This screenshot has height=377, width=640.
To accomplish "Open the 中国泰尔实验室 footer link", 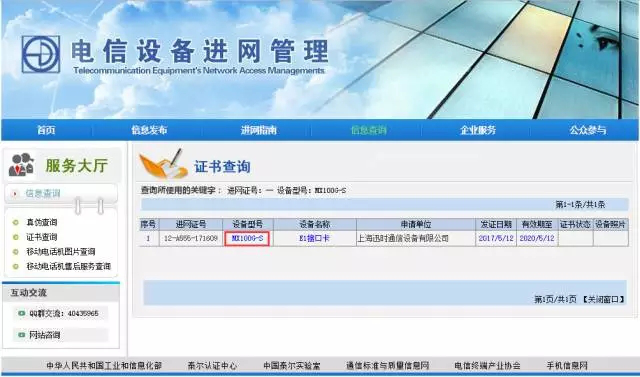I will tap(292, 365).
